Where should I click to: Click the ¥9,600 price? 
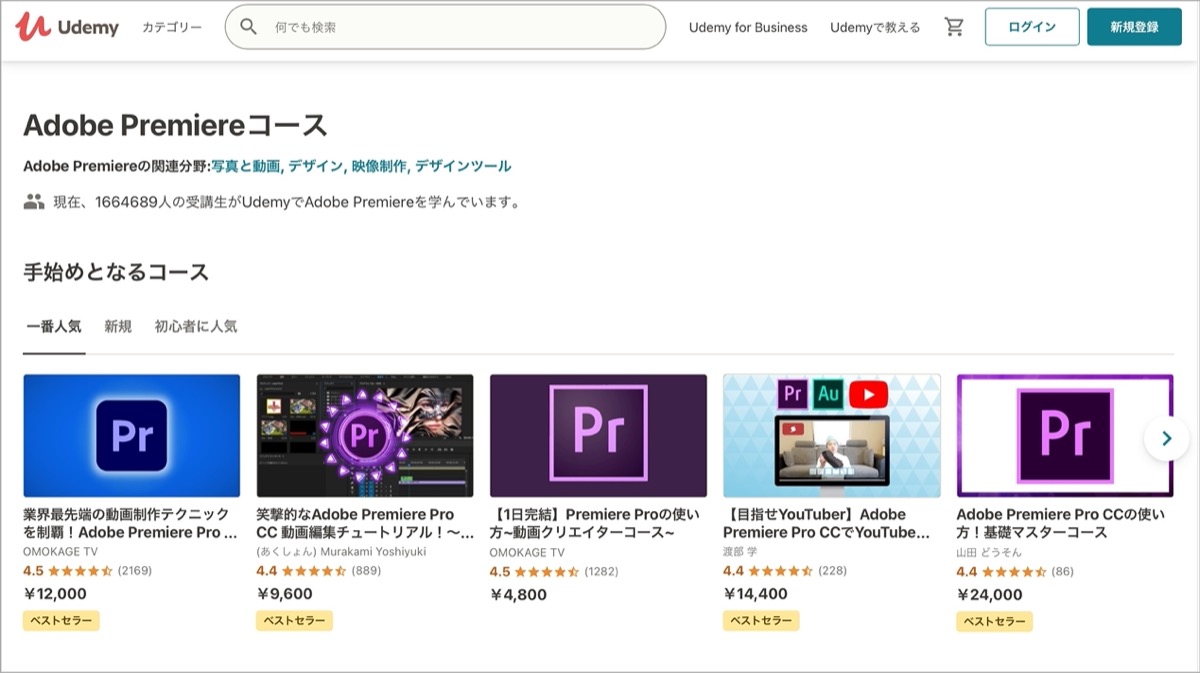point(285,594)
